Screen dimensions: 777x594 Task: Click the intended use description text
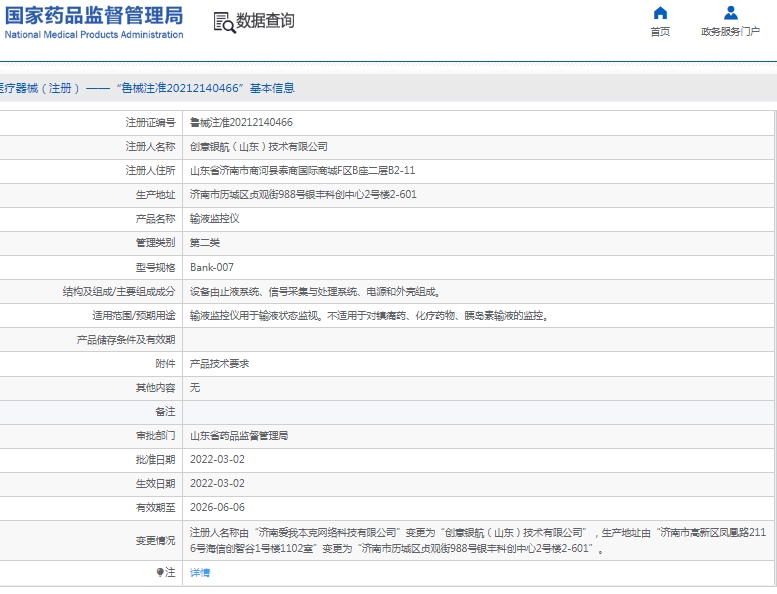click(x=370, y=316)
